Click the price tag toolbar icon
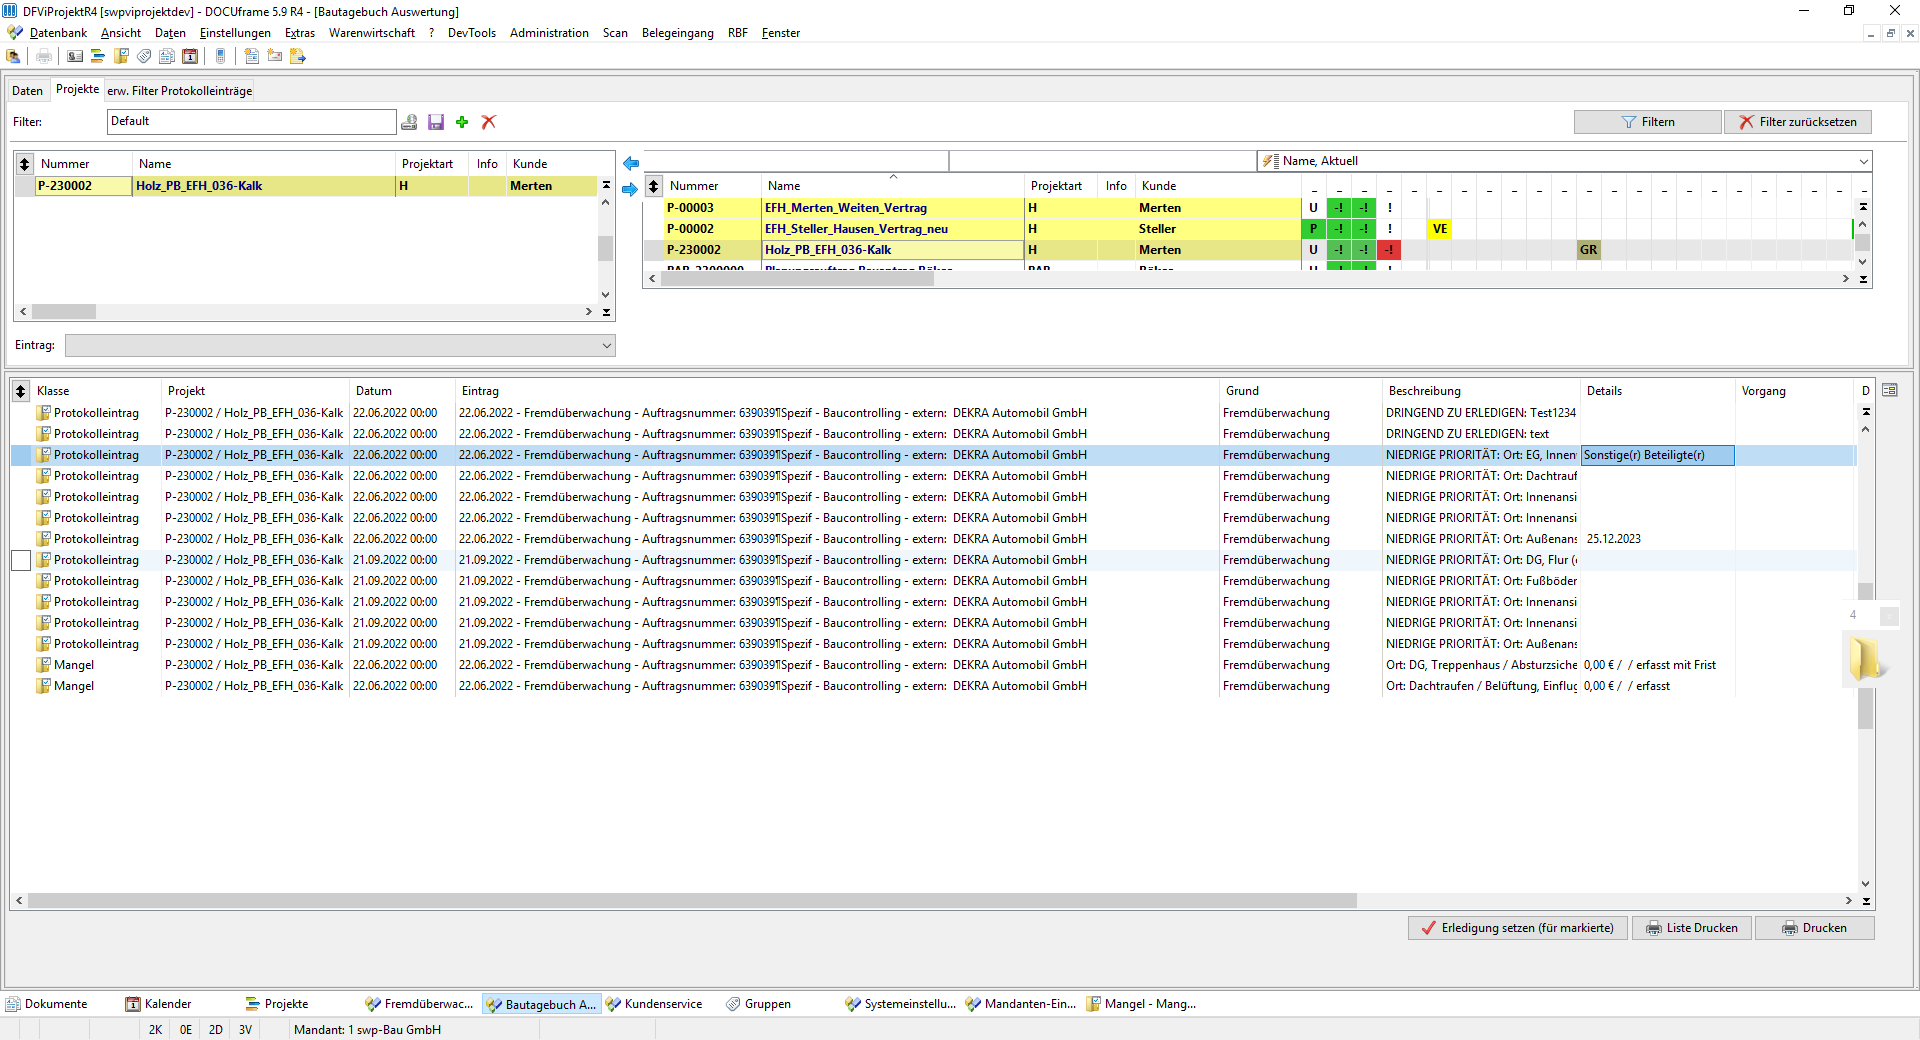 point(144,56)
